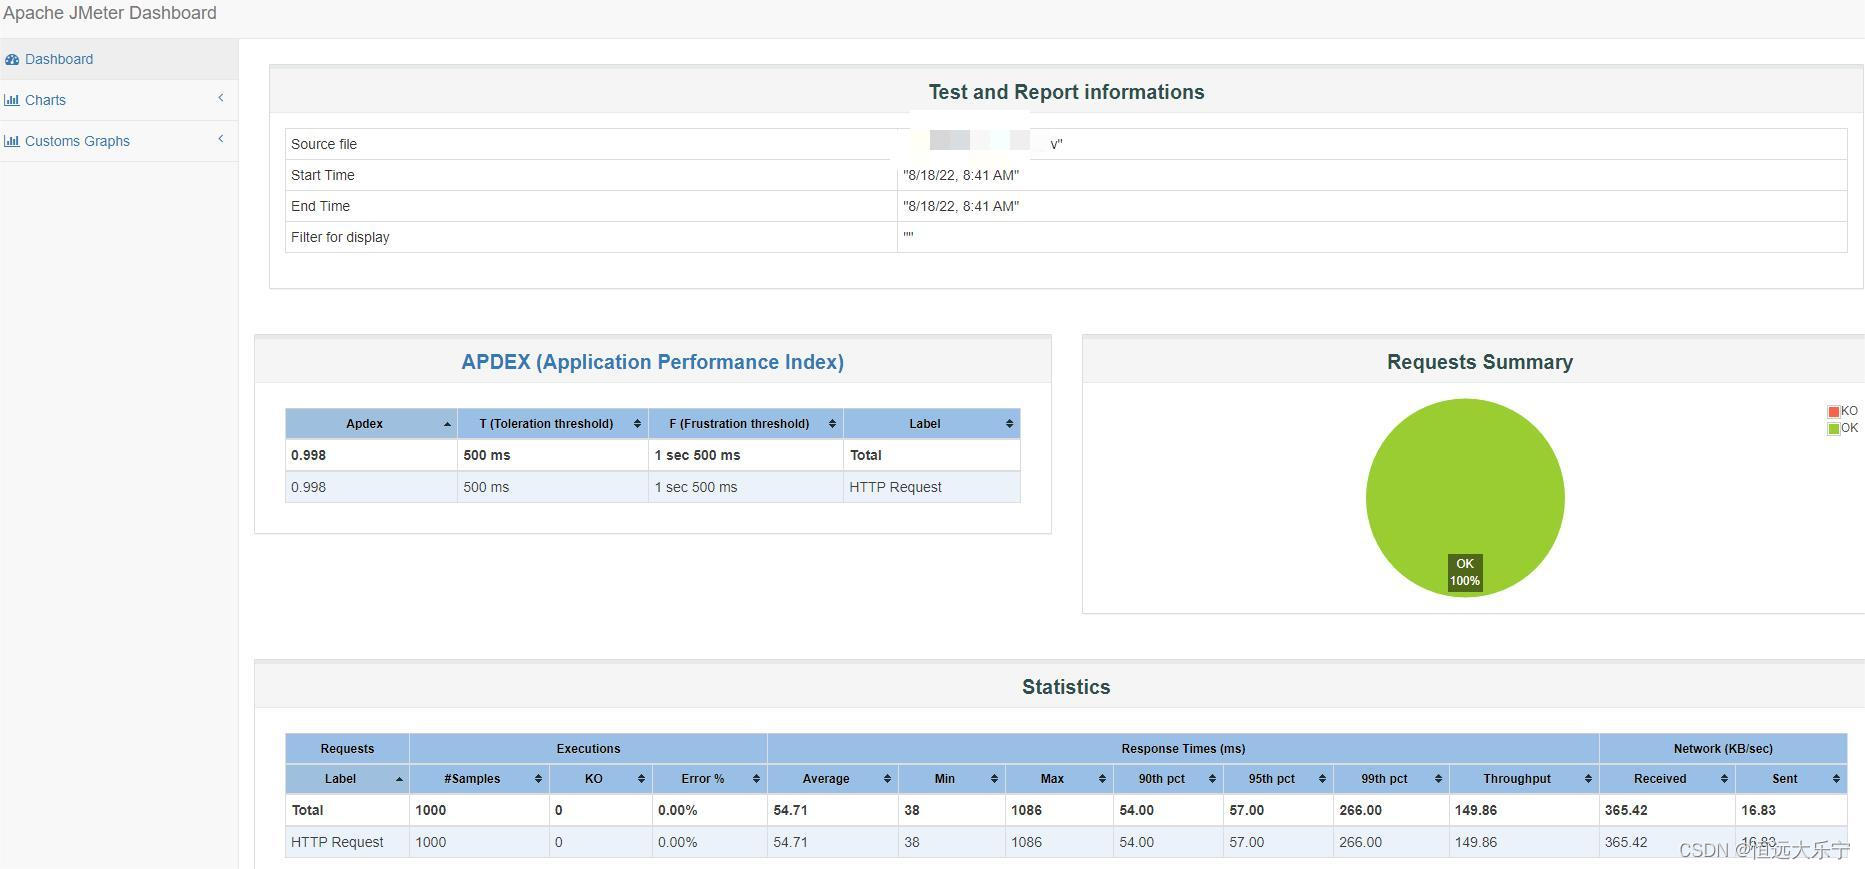Click the Dashboard gauge icon
This screenshot has width=1865, height=869.
[12, 59]
